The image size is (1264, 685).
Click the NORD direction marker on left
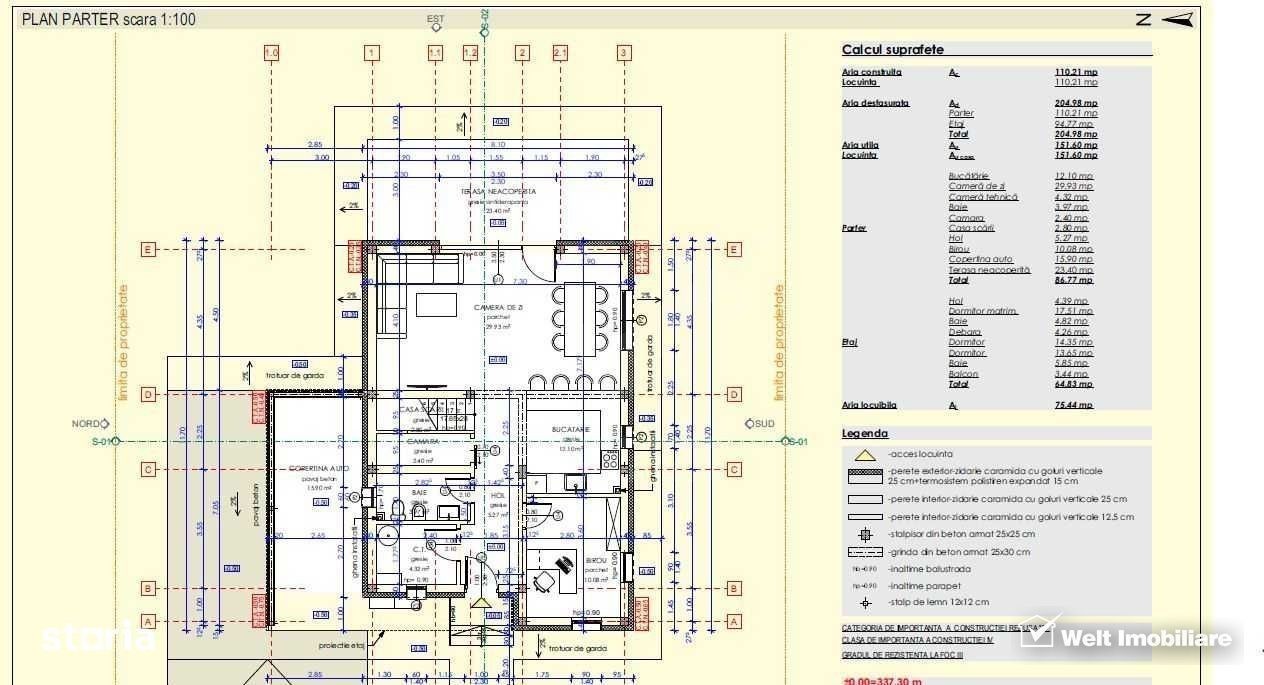(86, 424)
